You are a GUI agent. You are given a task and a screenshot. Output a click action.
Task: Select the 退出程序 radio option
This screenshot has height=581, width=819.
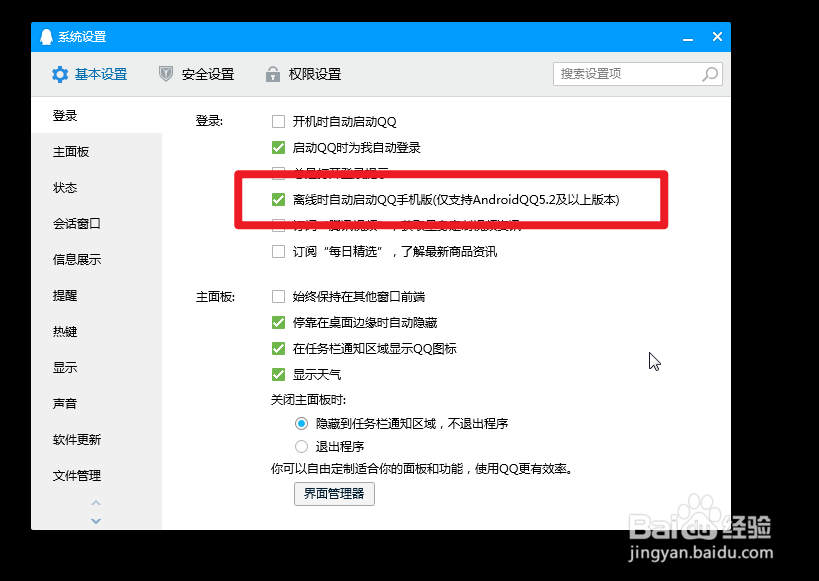click(x=301, y=447)
